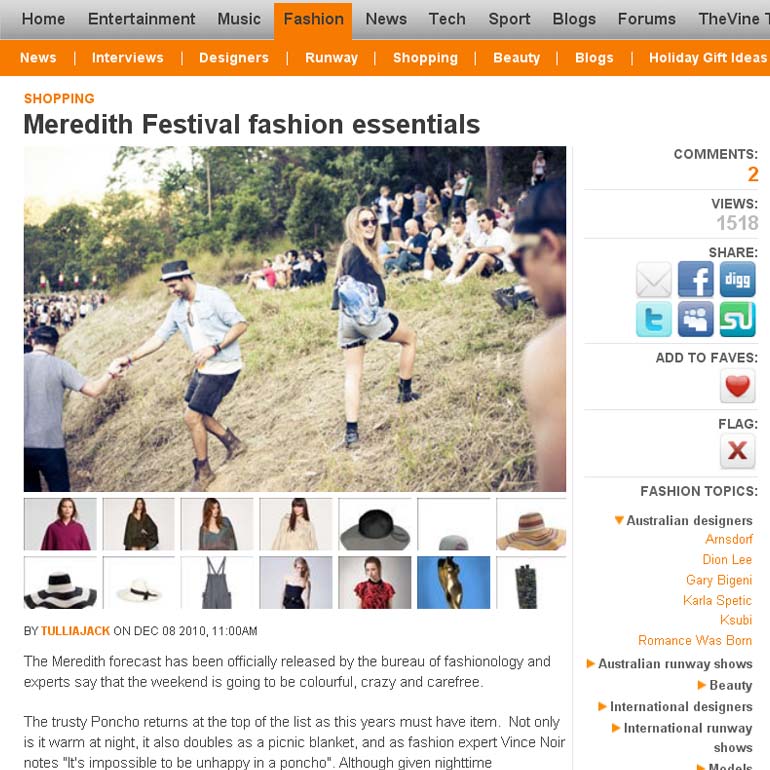
Task: Share article via email envelope icon
Action: 654,279
